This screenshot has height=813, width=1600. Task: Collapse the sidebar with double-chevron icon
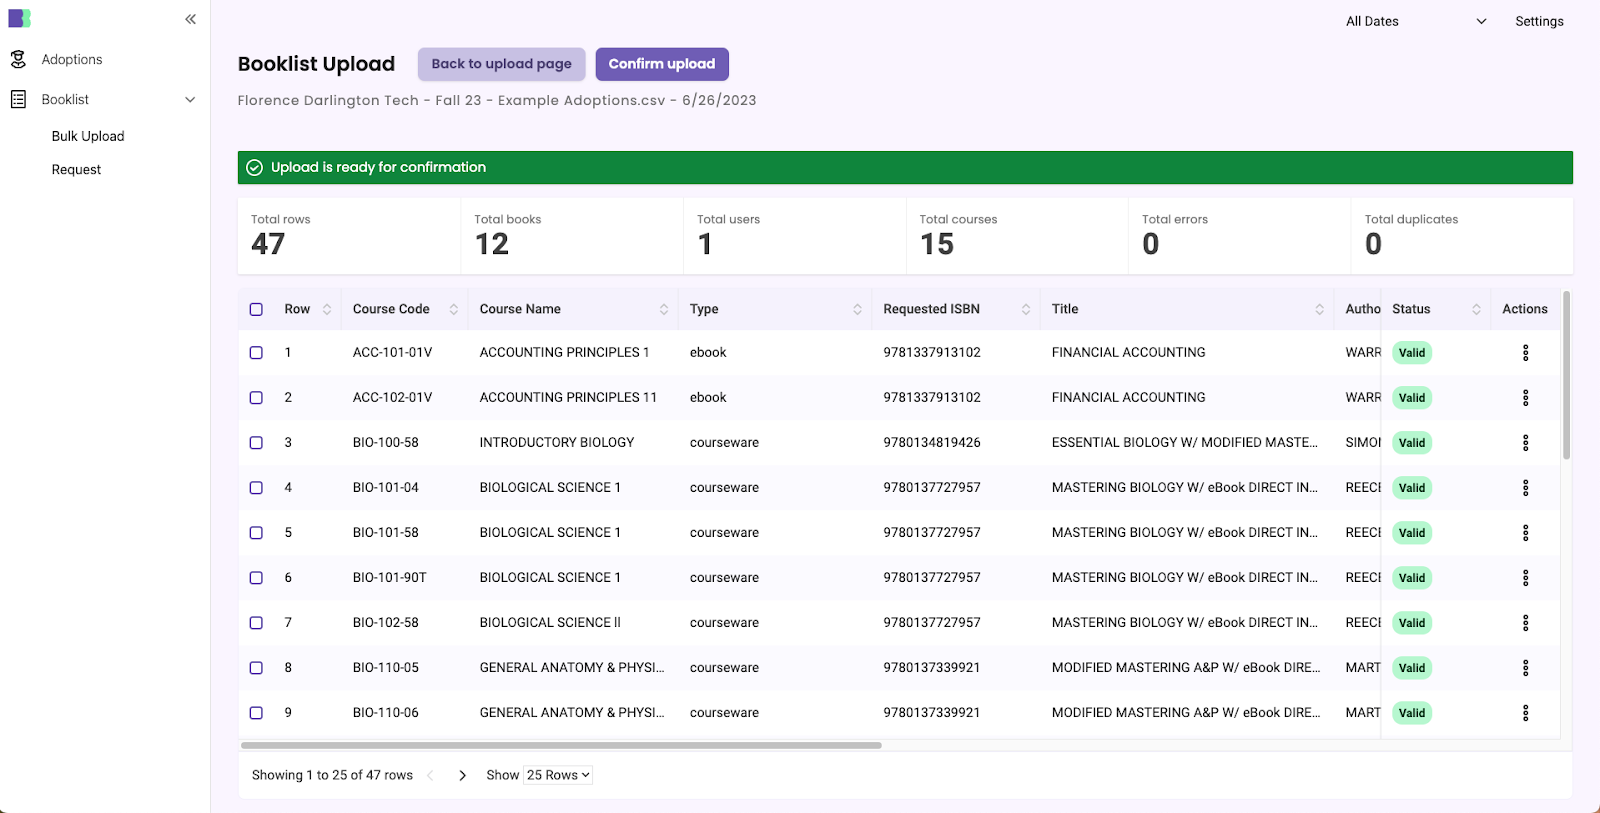pos(190,19)
